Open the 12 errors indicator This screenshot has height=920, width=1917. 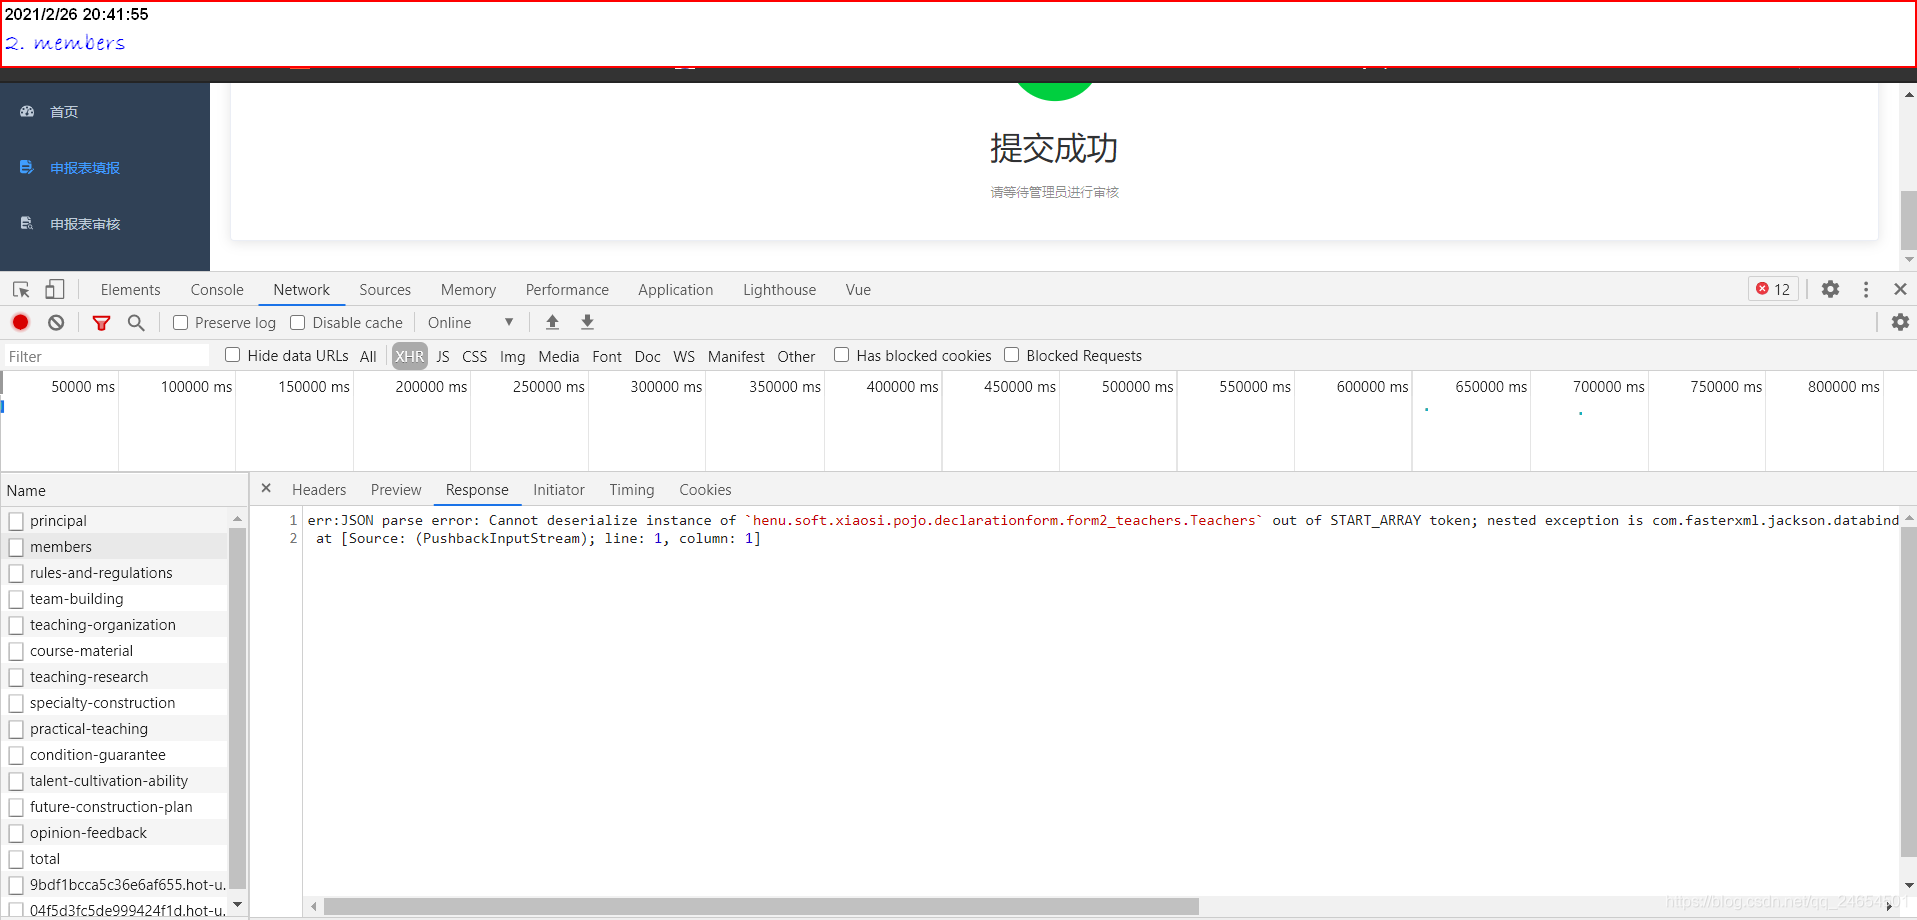pos(1773,289)
